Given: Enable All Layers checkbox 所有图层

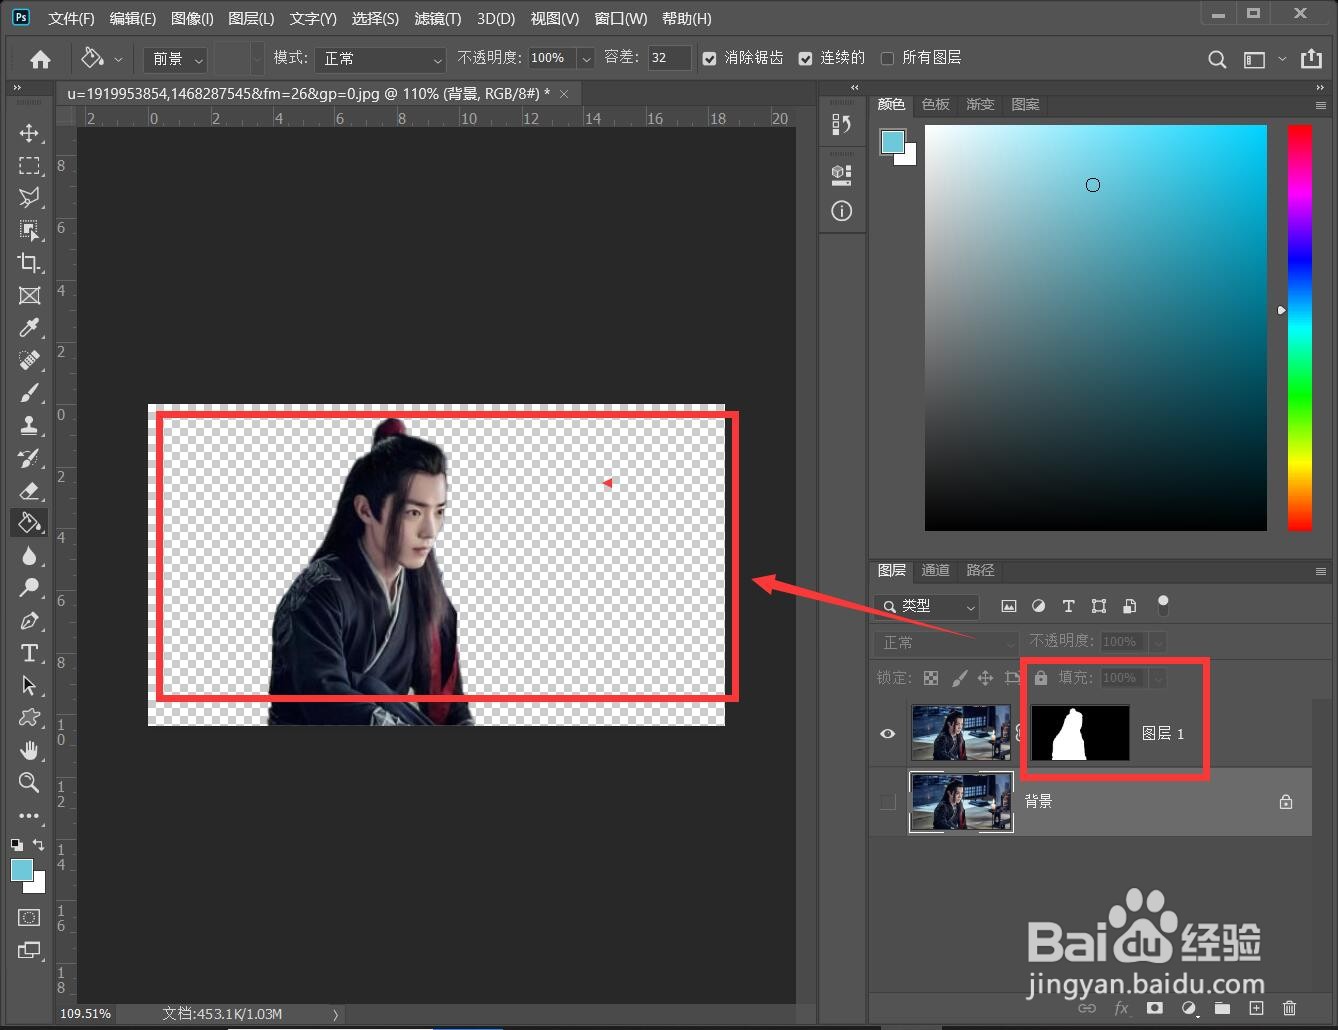Looking at the screenshot, I should click(887, 59).
